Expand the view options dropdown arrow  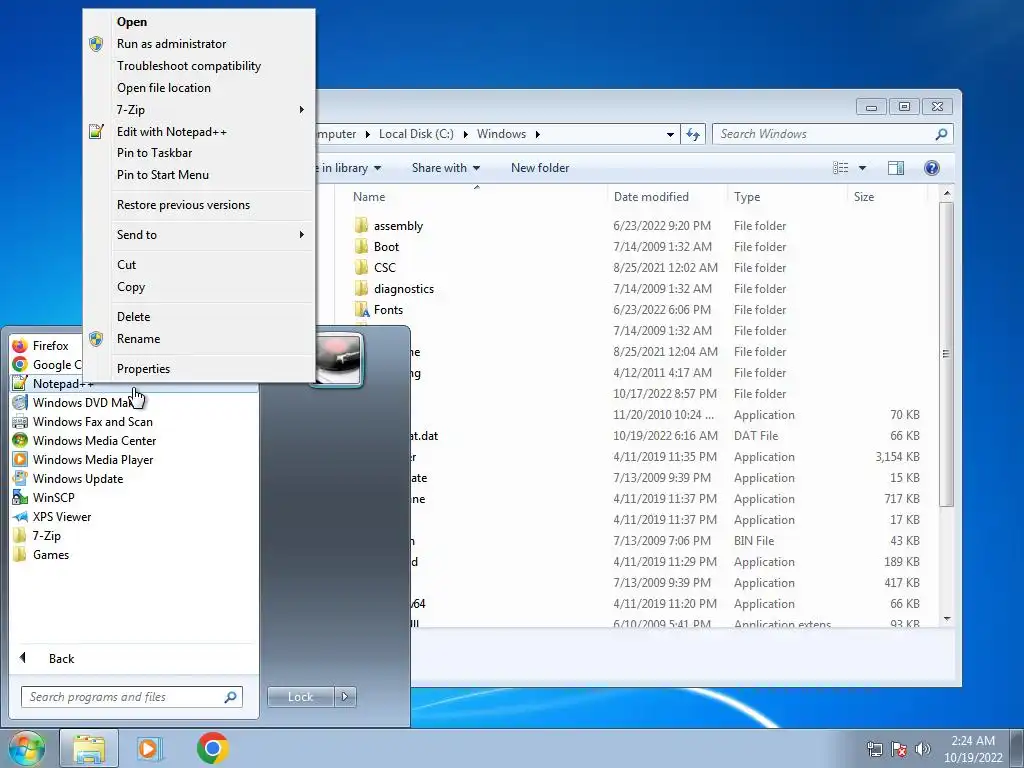pyautogui.click(x=862, y=168)
